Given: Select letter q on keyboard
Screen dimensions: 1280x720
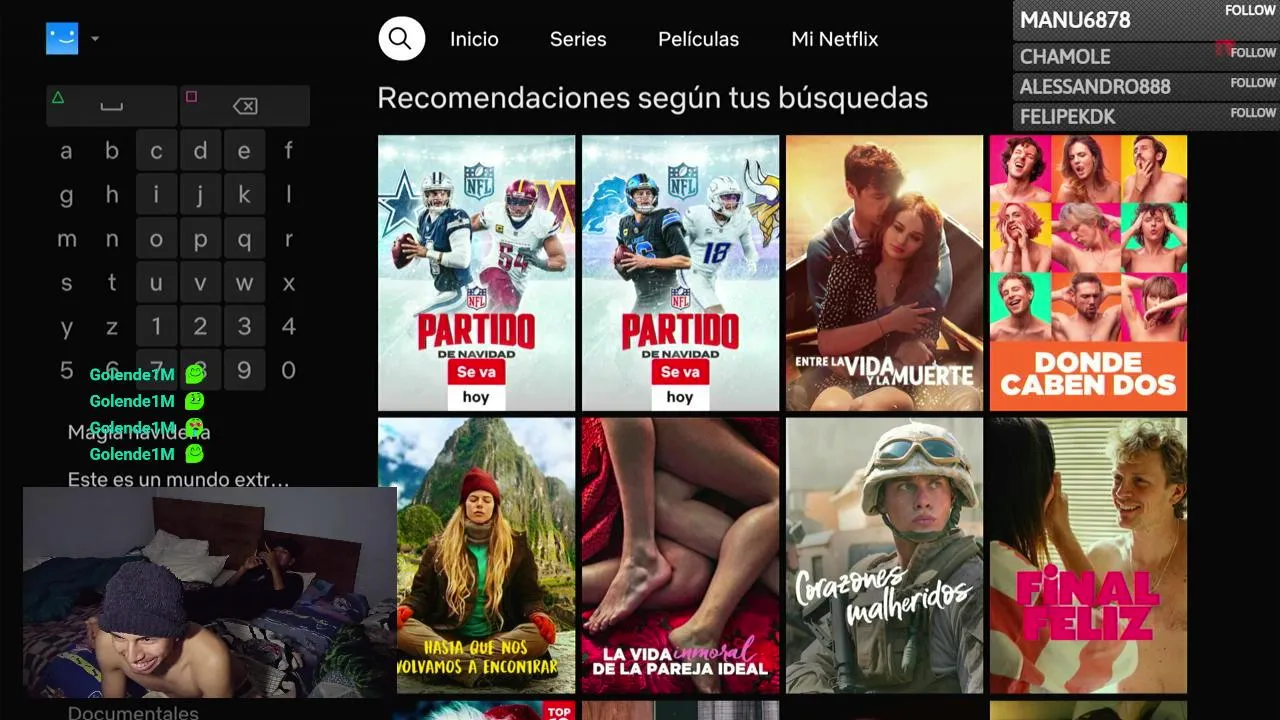Looking at the screenshot, I should click(x=244, y=239).
